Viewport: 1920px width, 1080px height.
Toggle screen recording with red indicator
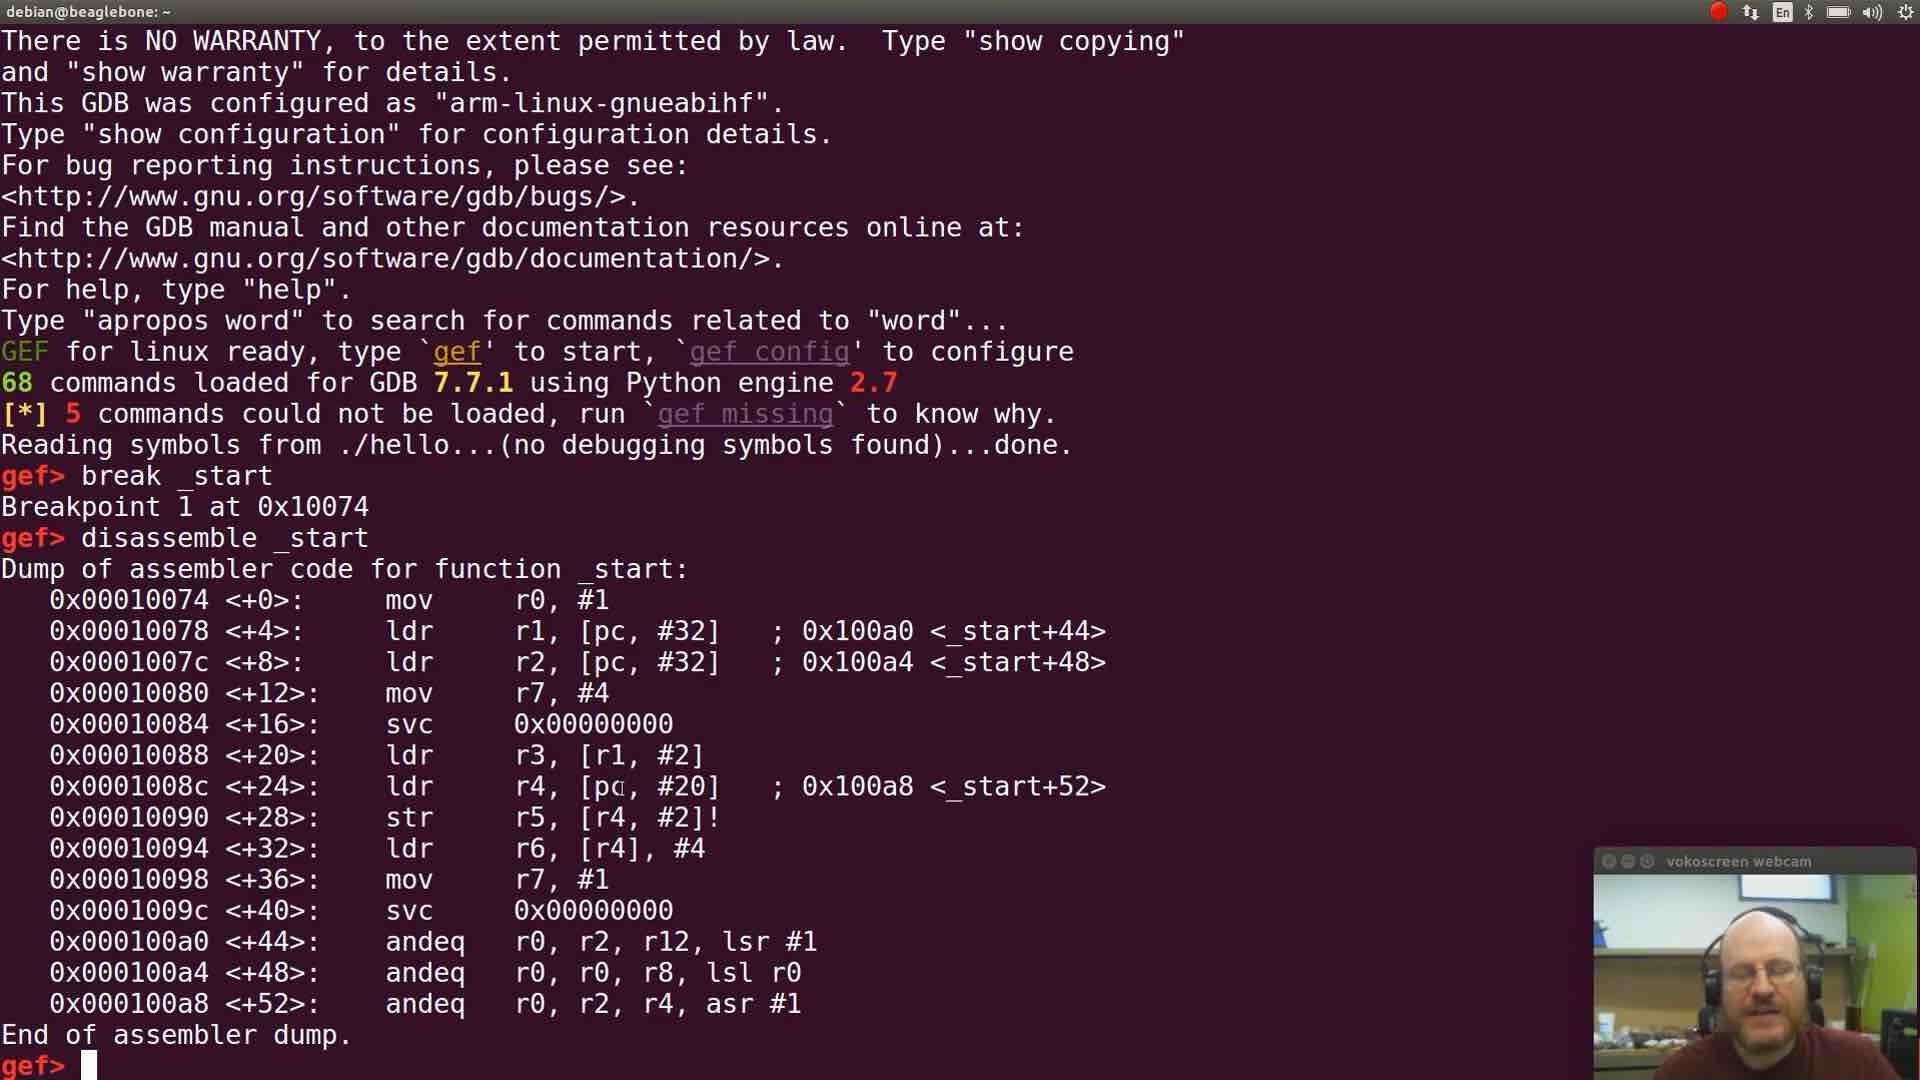coord(1718,12)
